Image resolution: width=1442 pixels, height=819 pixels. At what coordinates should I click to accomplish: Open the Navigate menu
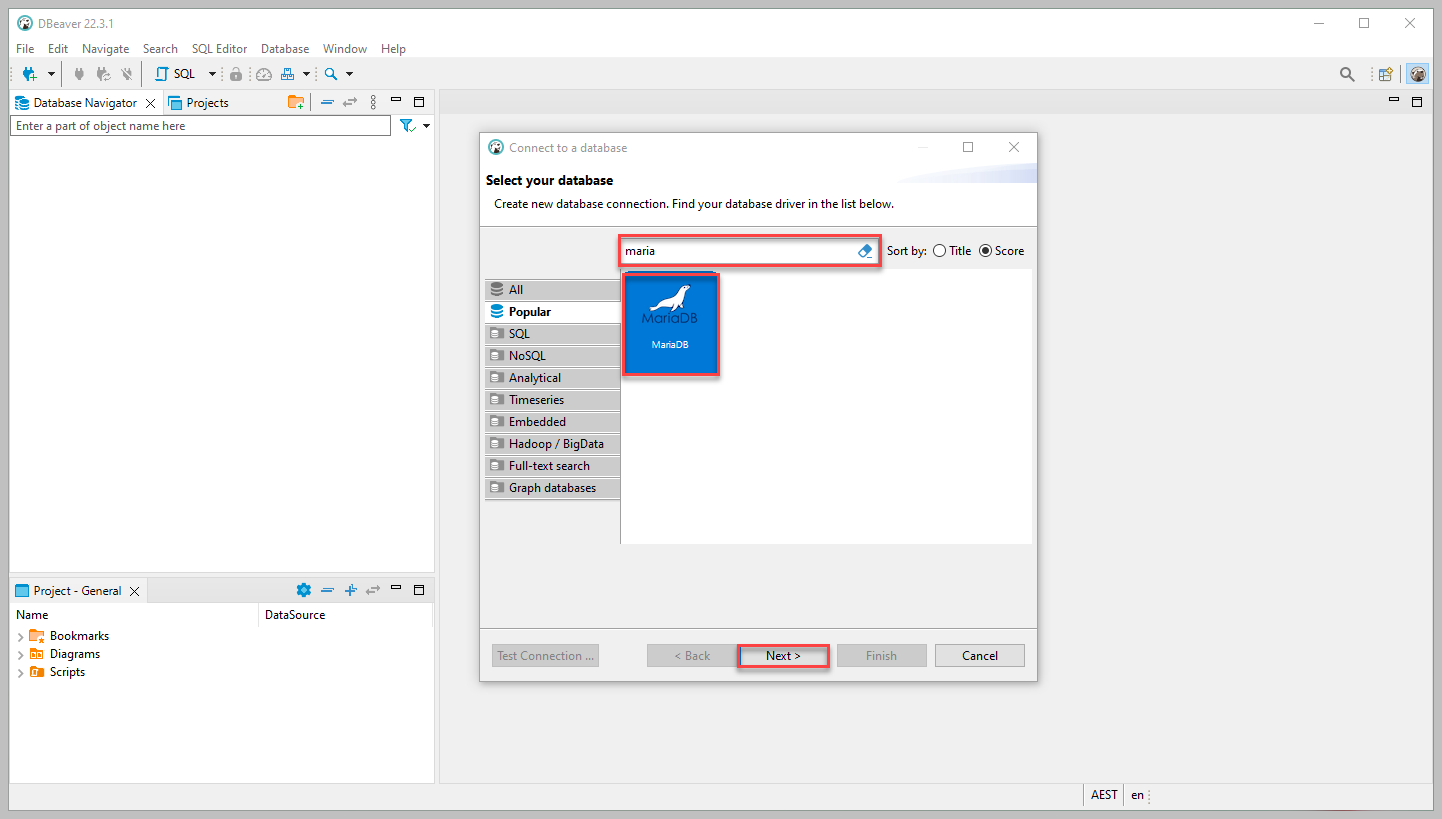coord(105,49)
